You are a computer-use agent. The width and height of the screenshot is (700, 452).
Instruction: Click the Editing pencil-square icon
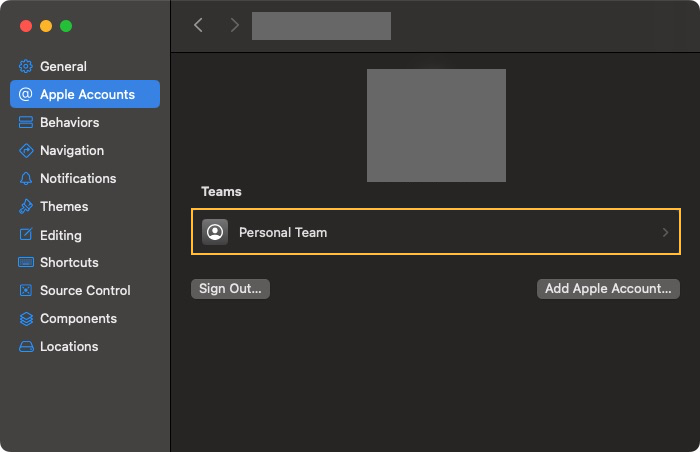pyautogui.click(x=26, y=234)
